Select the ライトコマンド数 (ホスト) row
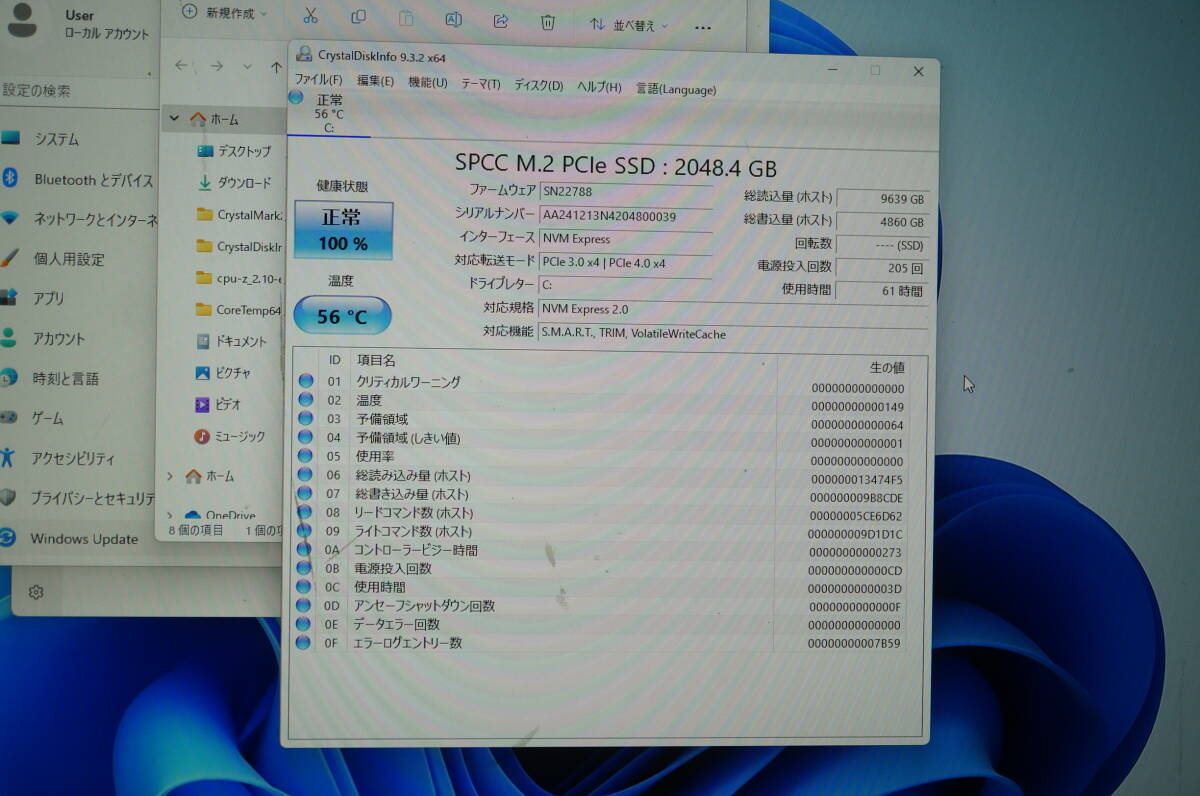This screenshot has width=1200, height=796. [x=600, y=533]
